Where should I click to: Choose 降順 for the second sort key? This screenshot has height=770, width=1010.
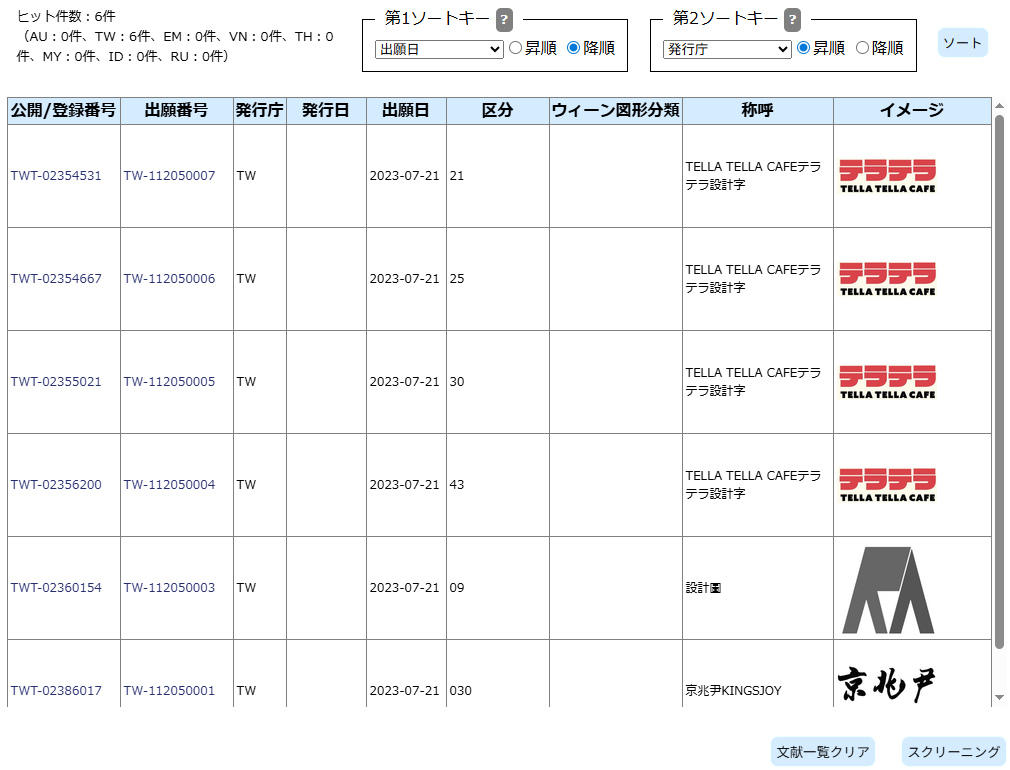(863, 48)
